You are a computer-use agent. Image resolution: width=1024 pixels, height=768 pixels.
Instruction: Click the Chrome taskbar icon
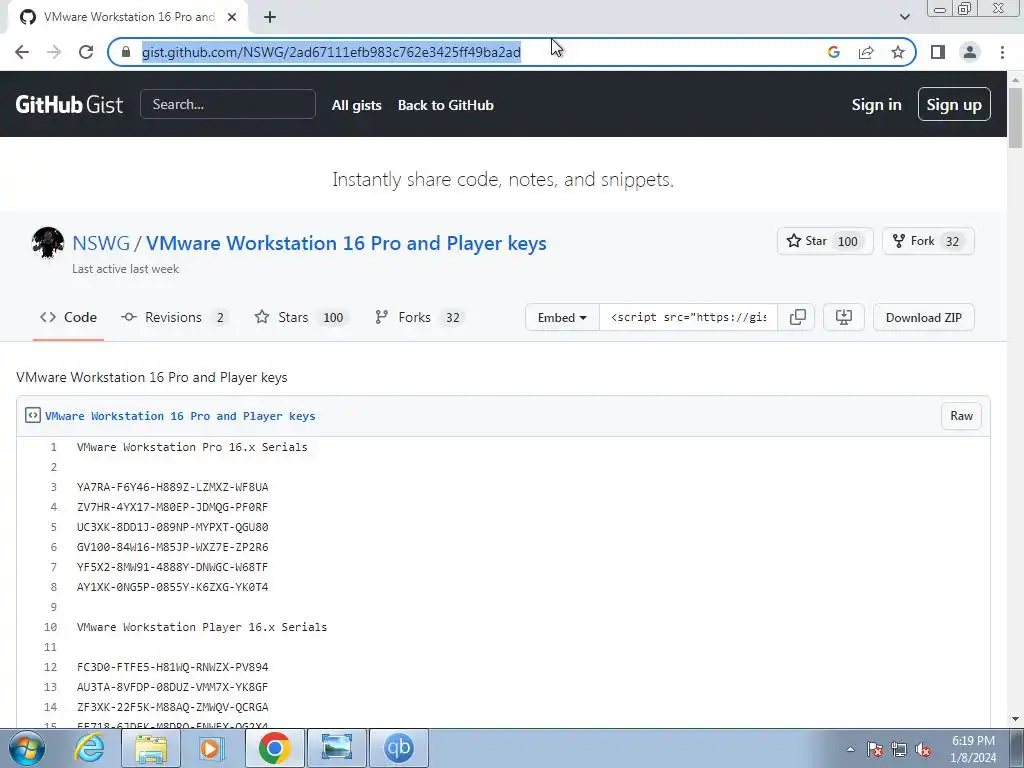[x=274, y=748]
